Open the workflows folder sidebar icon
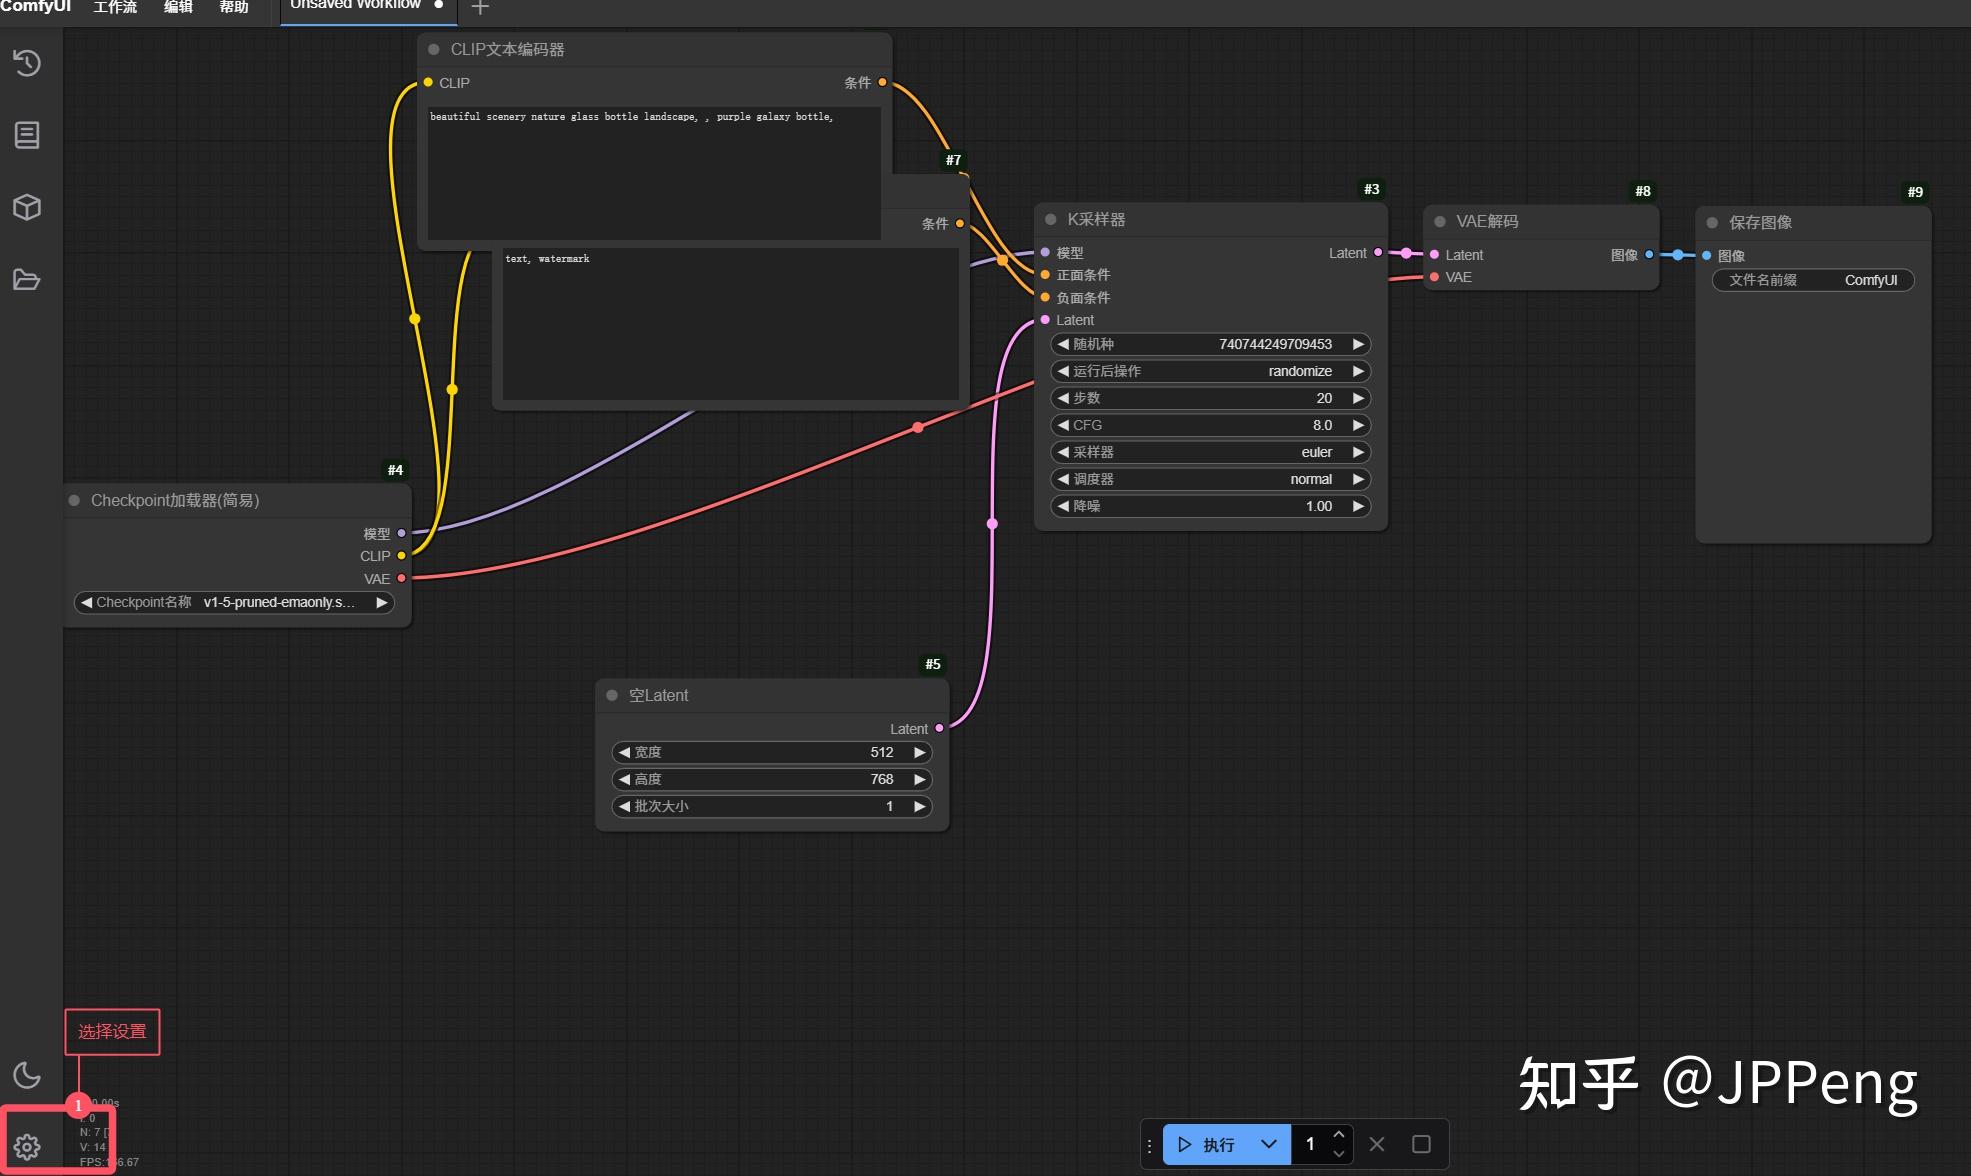 coord(27,279)
